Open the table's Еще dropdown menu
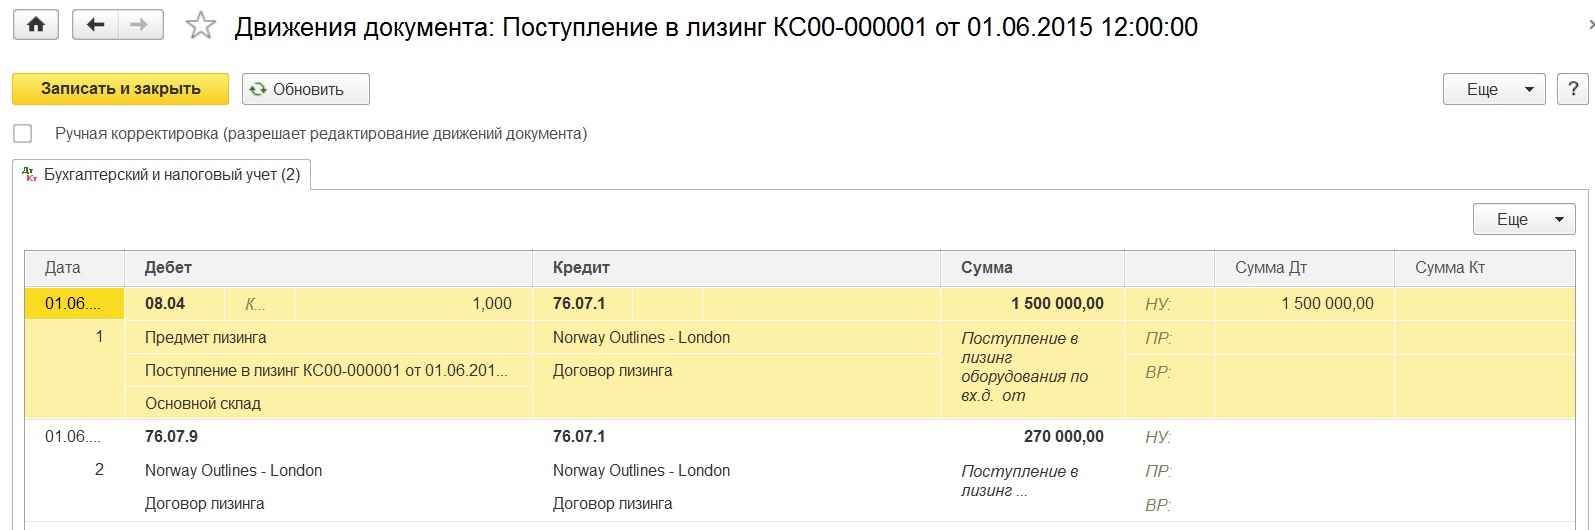The height and width of the screenshot is (530, 1595). (1524, 219)
